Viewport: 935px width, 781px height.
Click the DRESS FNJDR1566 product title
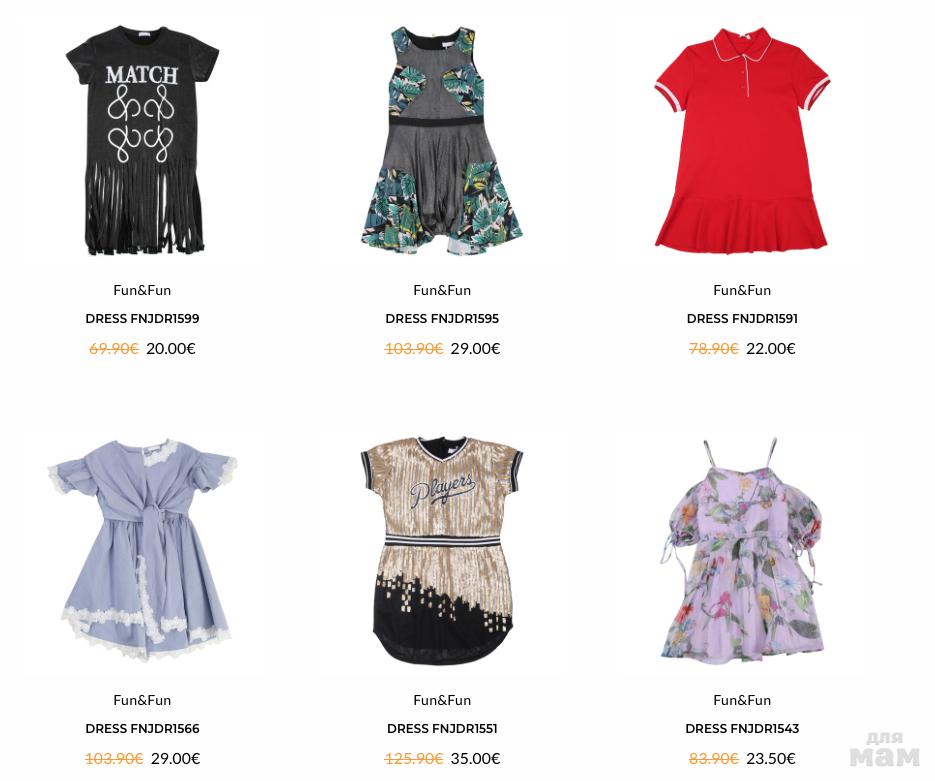click(142, 729)
